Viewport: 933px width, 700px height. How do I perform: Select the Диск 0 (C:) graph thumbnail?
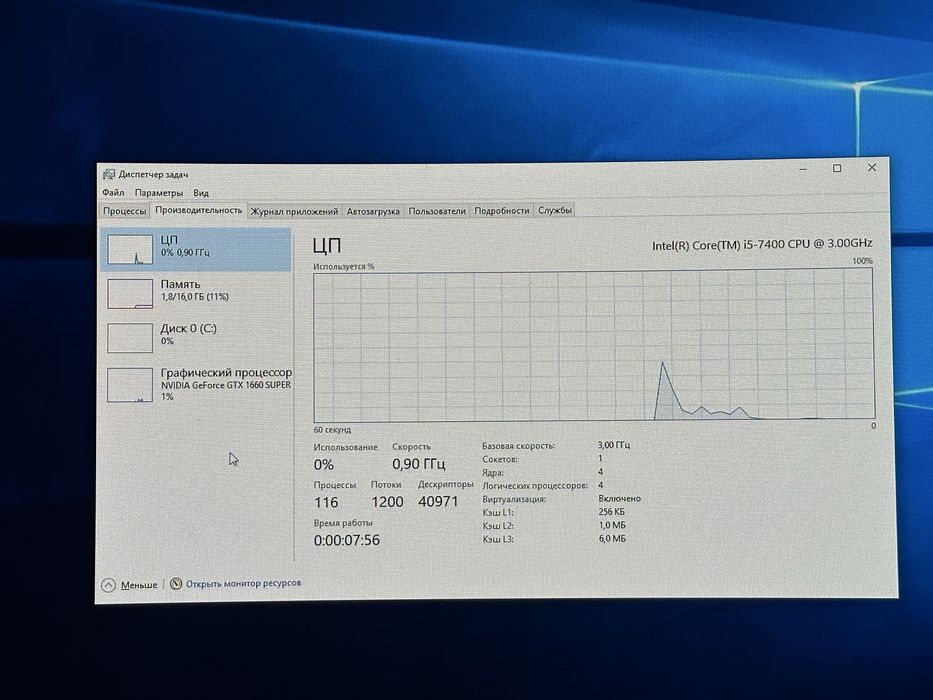[130, 338]
